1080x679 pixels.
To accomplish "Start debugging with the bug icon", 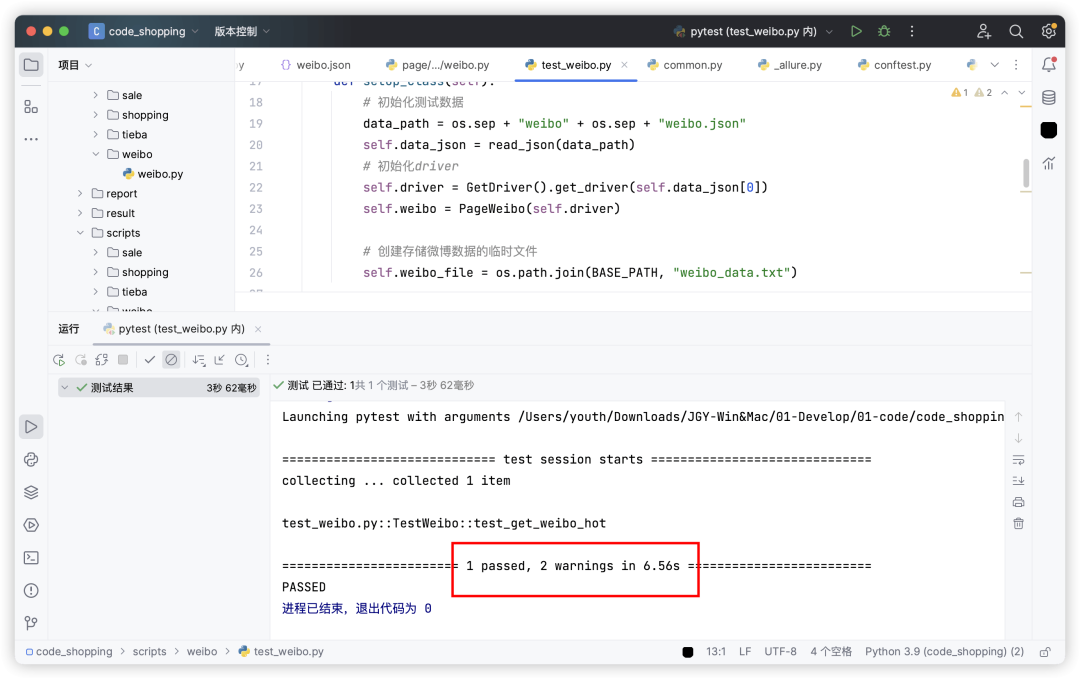I will click(884, 31).
